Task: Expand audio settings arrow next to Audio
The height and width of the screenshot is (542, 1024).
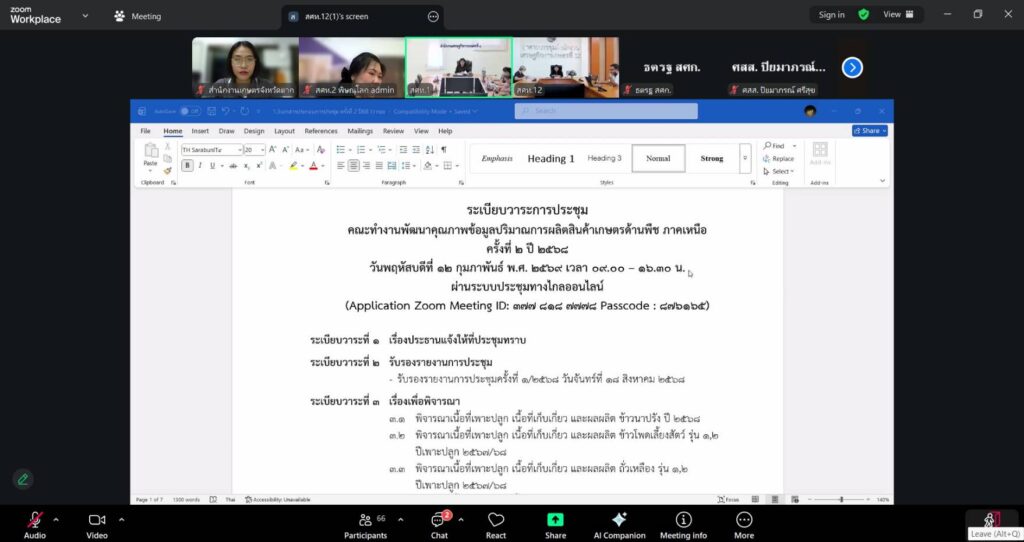Action: (56, 519)
